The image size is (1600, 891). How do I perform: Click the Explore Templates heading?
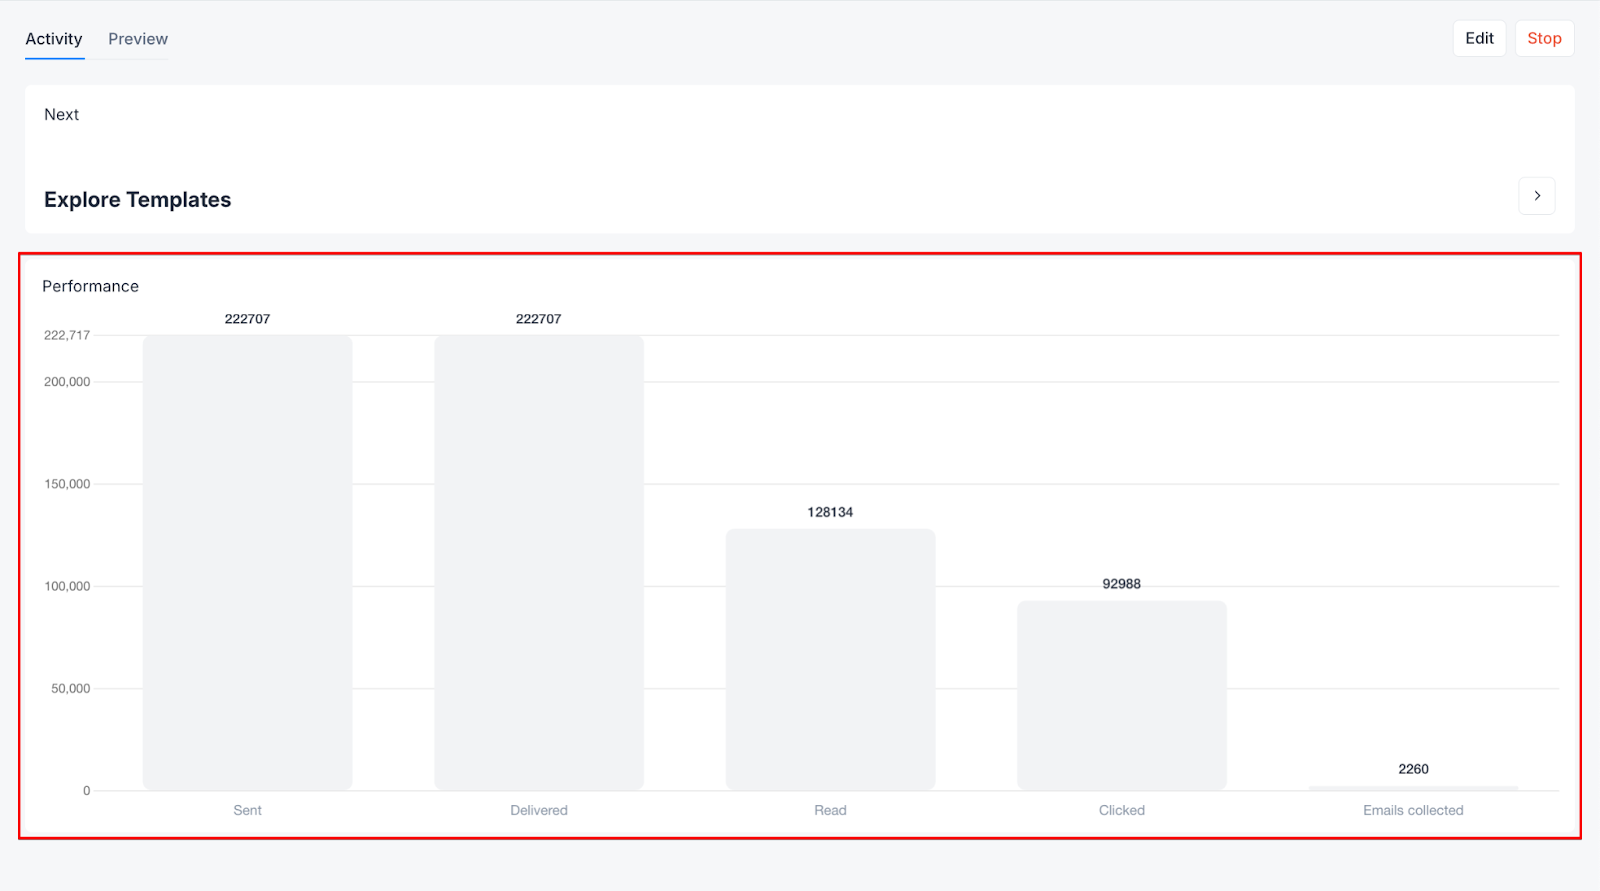click(137, 200)
